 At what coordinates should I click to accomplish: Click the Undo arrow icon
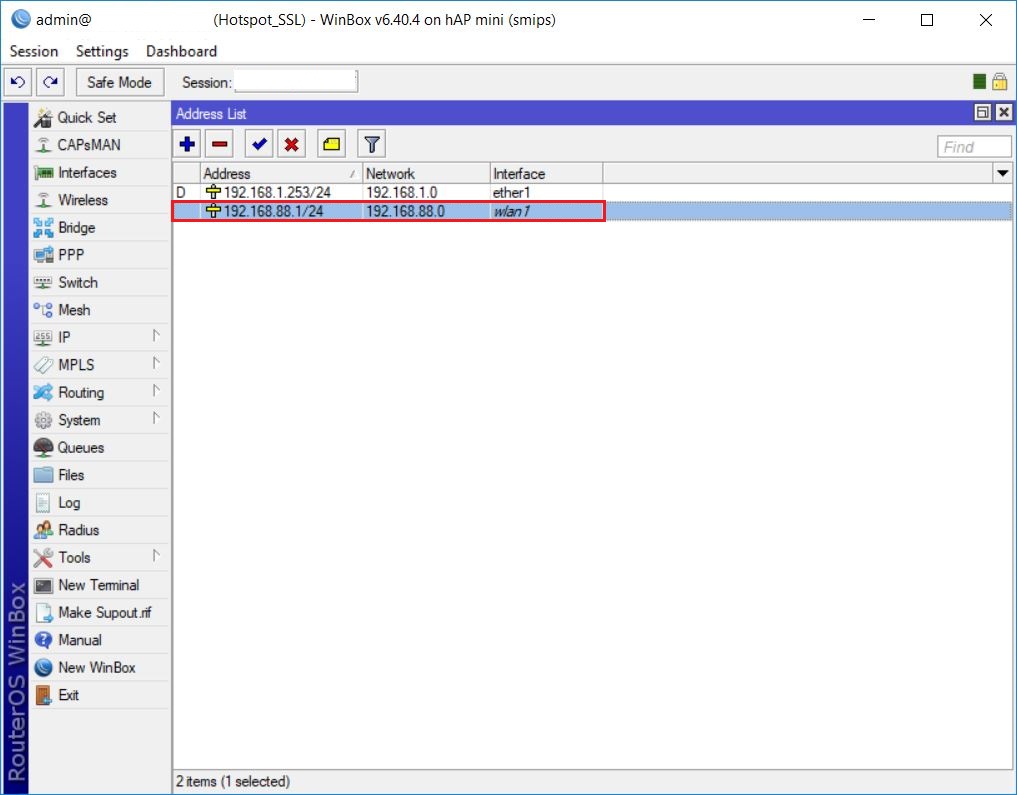pyautogui.click(x=18, y=82)
